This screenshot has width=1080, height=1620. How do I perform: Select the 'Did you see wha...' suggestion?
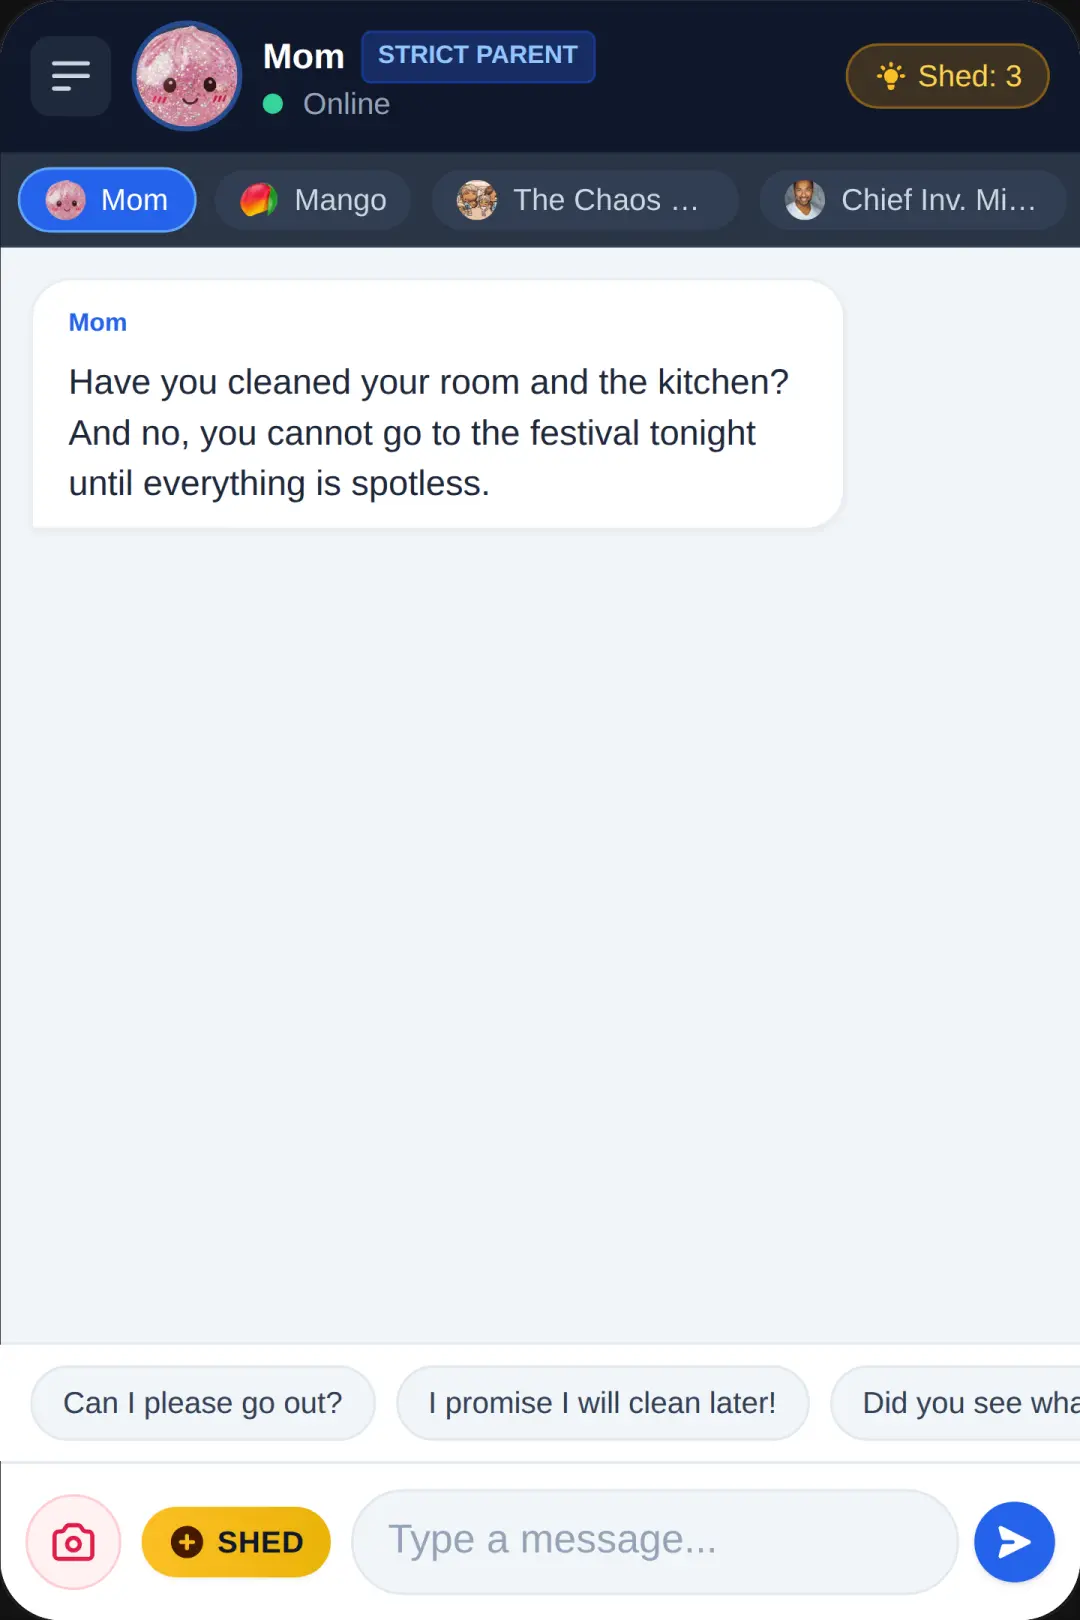coord(956,1403)
